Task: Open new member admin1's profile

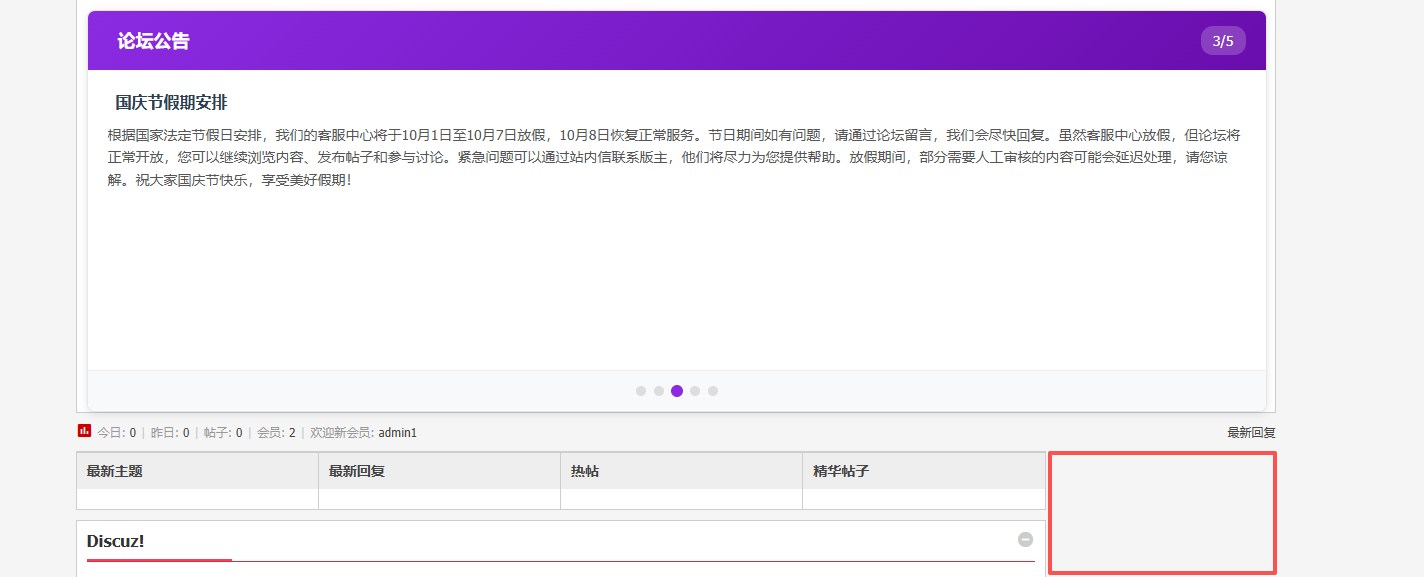Action: tap(399, 432)
